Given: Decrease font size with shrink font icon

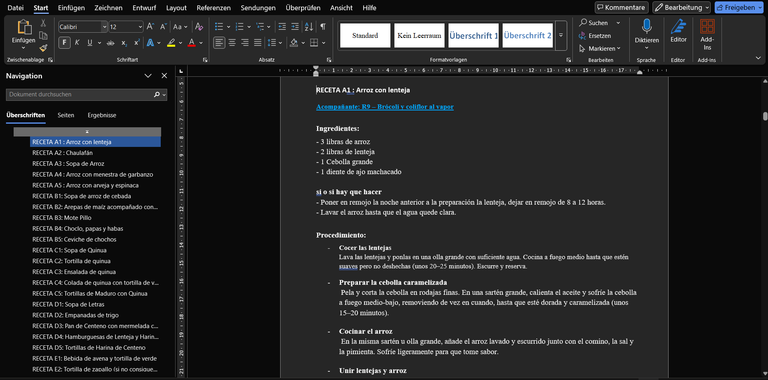Looking at the screenshot, I should pyautogui.click(x=163, y=26).
